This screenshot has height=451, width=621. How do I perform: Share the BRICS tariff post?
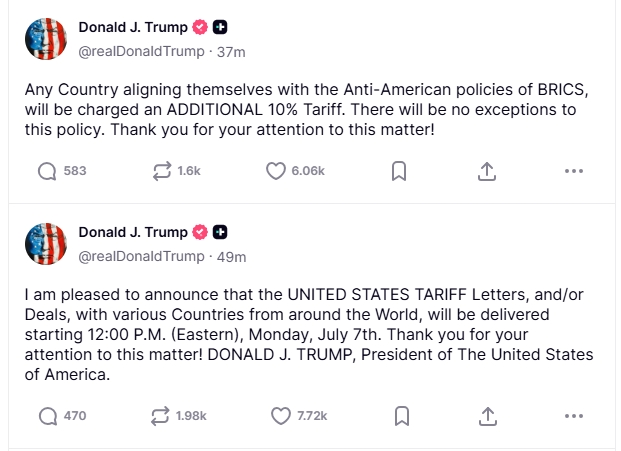pyautogui.click(x=486, y=171)
